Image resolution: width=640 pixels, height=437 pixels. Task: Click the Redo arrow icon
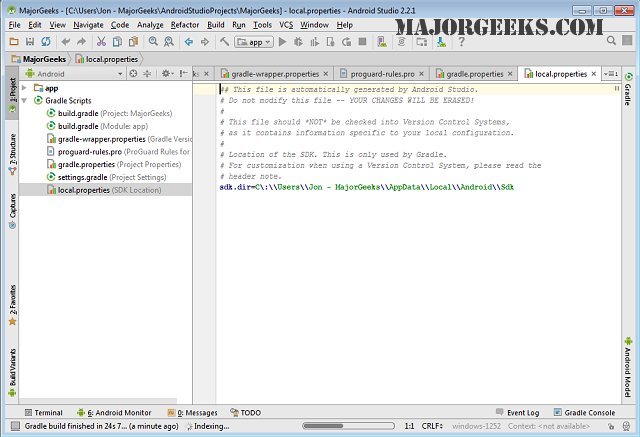click(81, 42)
